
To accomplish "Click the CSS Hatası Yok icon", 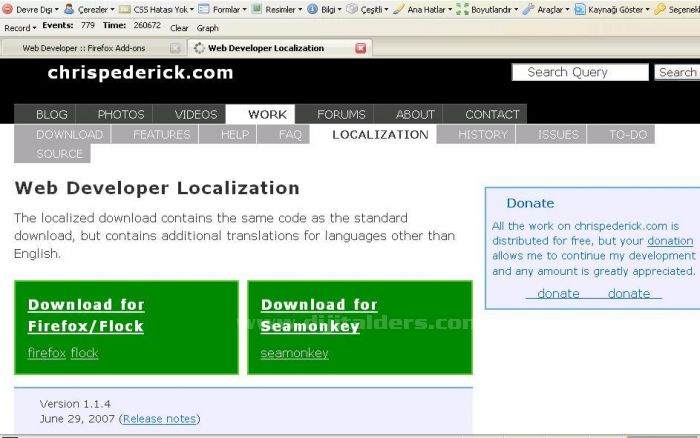I will (x=125, y=9).
